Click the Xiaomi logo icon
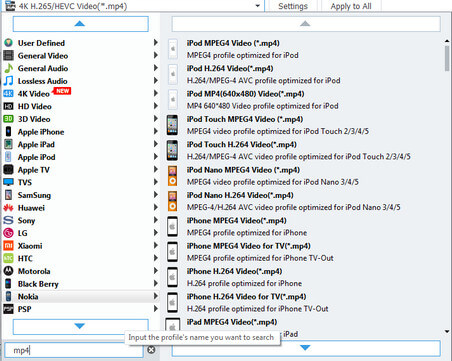 8,246
